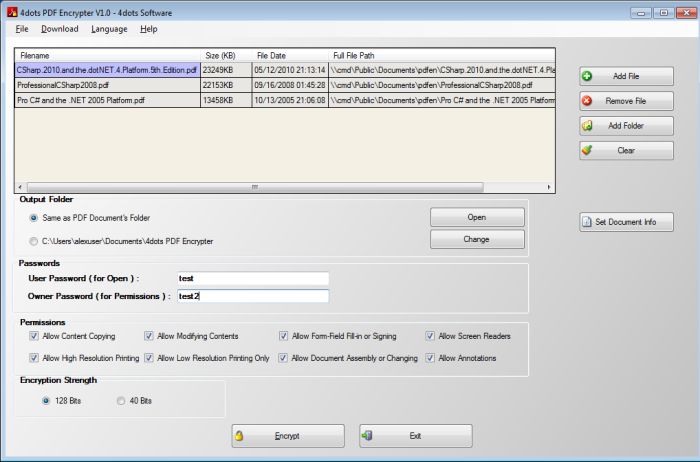Click the 22153KB size cell
This screenshot has width=700, height=462.
(x=226, y=85)
